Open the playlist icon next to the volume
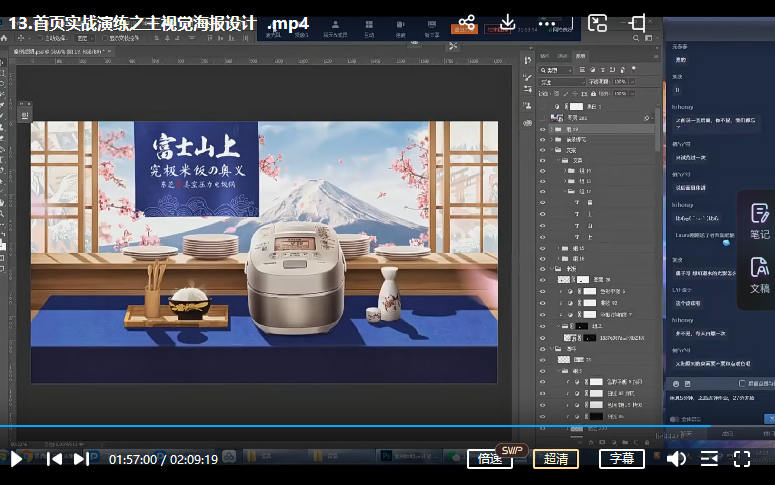This screenshot has height=485, width=775. [709, 459]
